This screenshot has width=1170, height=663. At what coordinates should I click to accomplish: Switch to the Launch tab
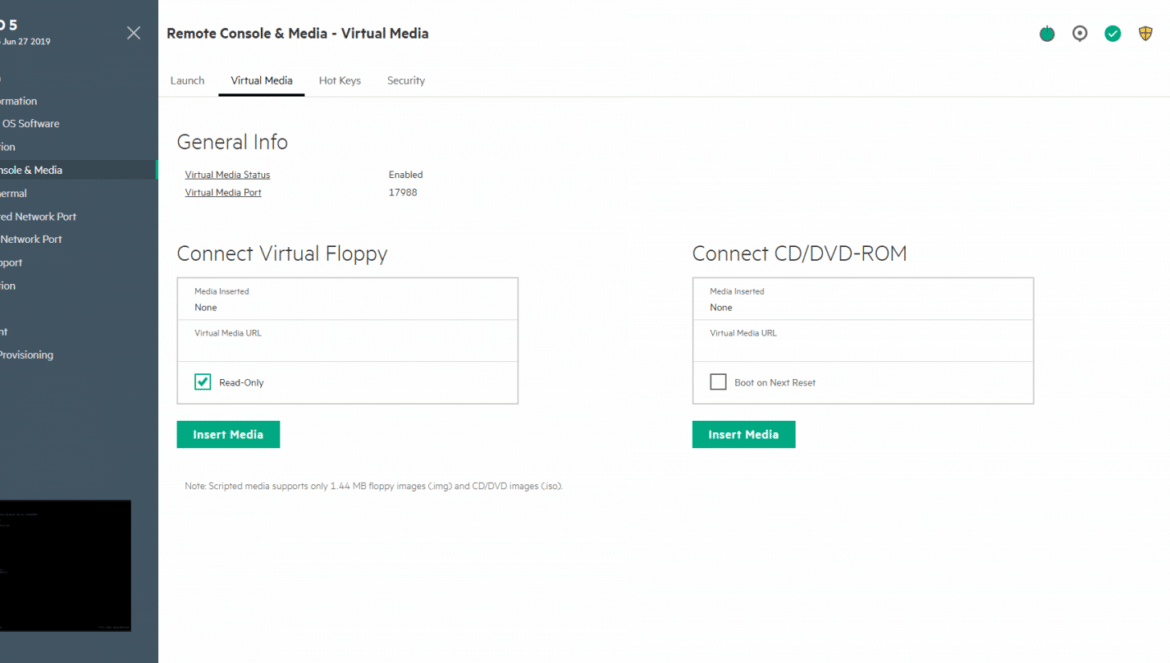click(187, 81)
